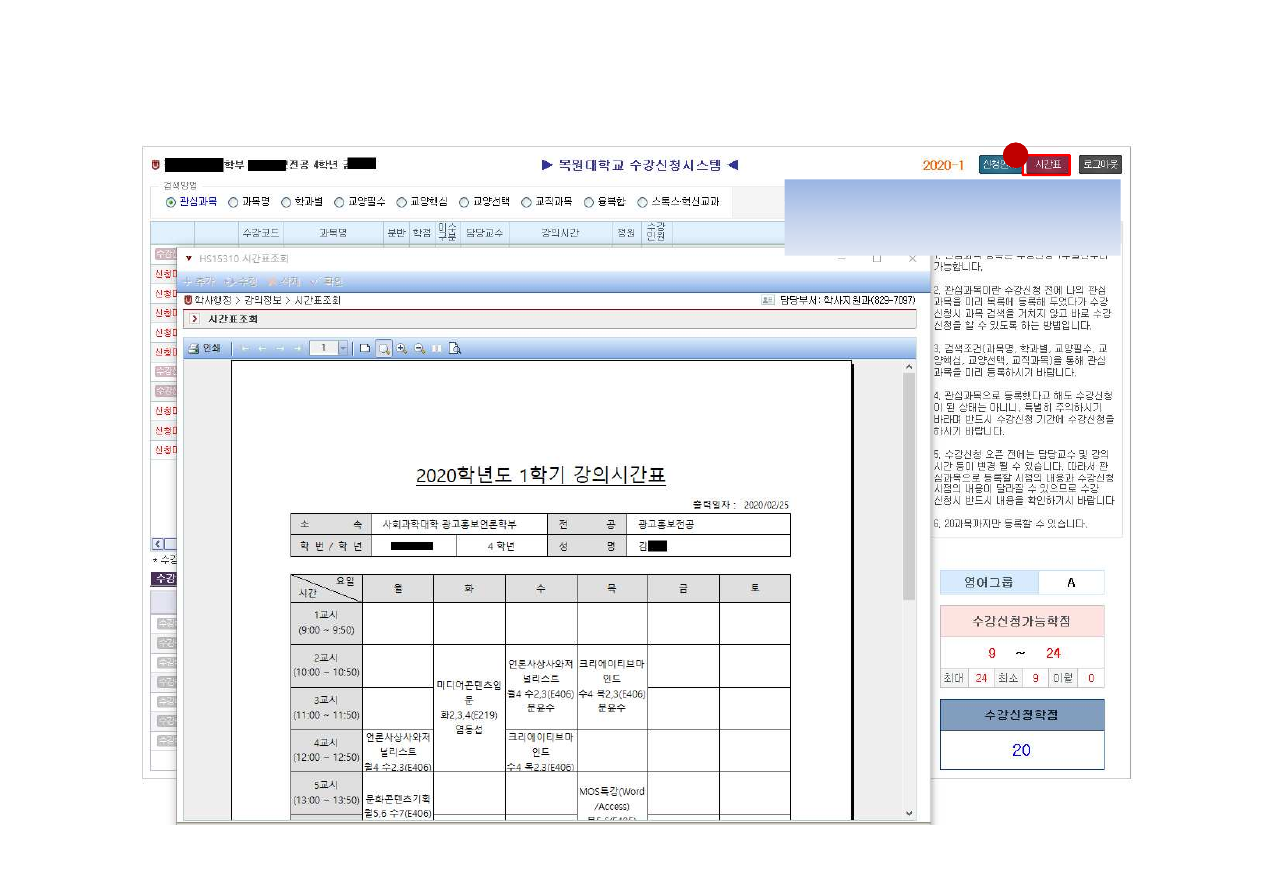Select the single page view icon

(365, 348)
